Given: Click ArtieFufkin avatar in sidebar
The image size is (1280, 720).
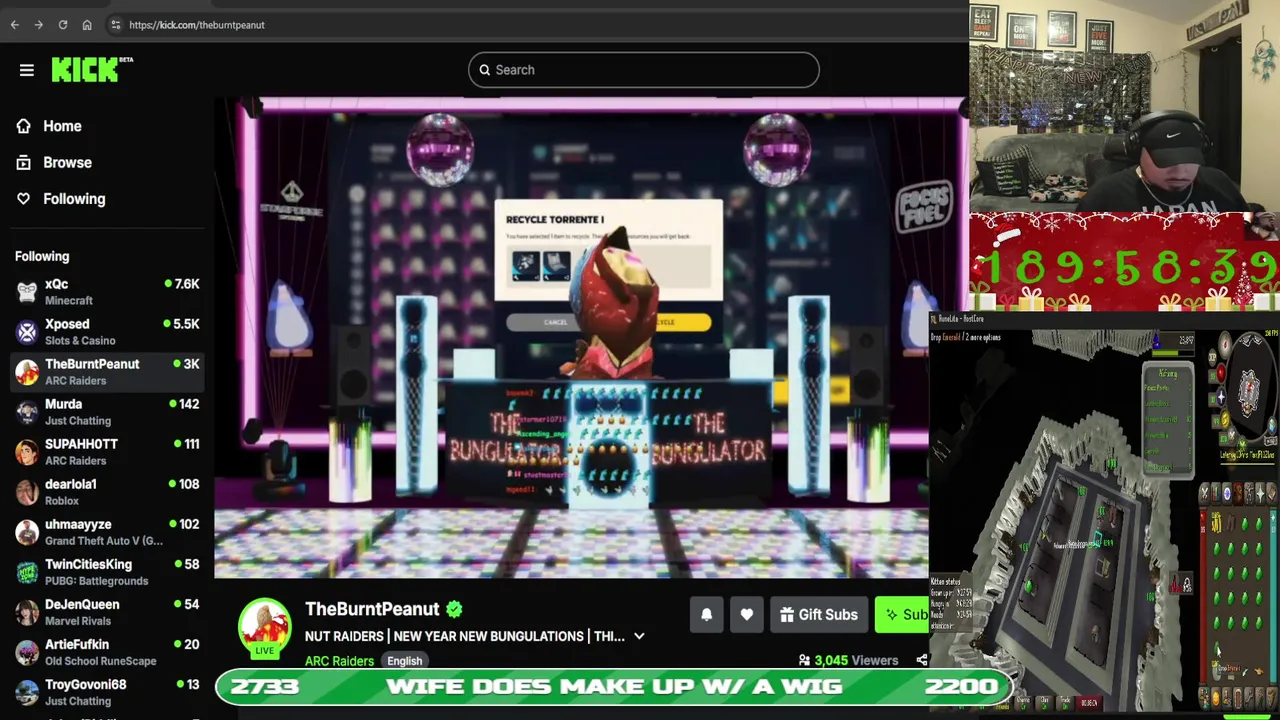Looking at the screenshot, I should pos(27,652).
